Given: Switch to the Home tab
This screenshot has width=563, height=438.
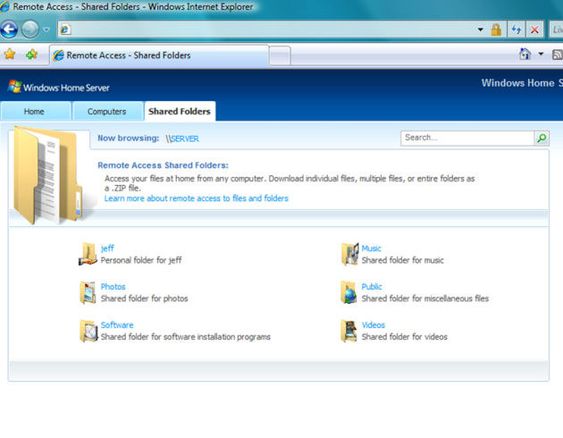Looking at the screenshot, I should (34, 111).
